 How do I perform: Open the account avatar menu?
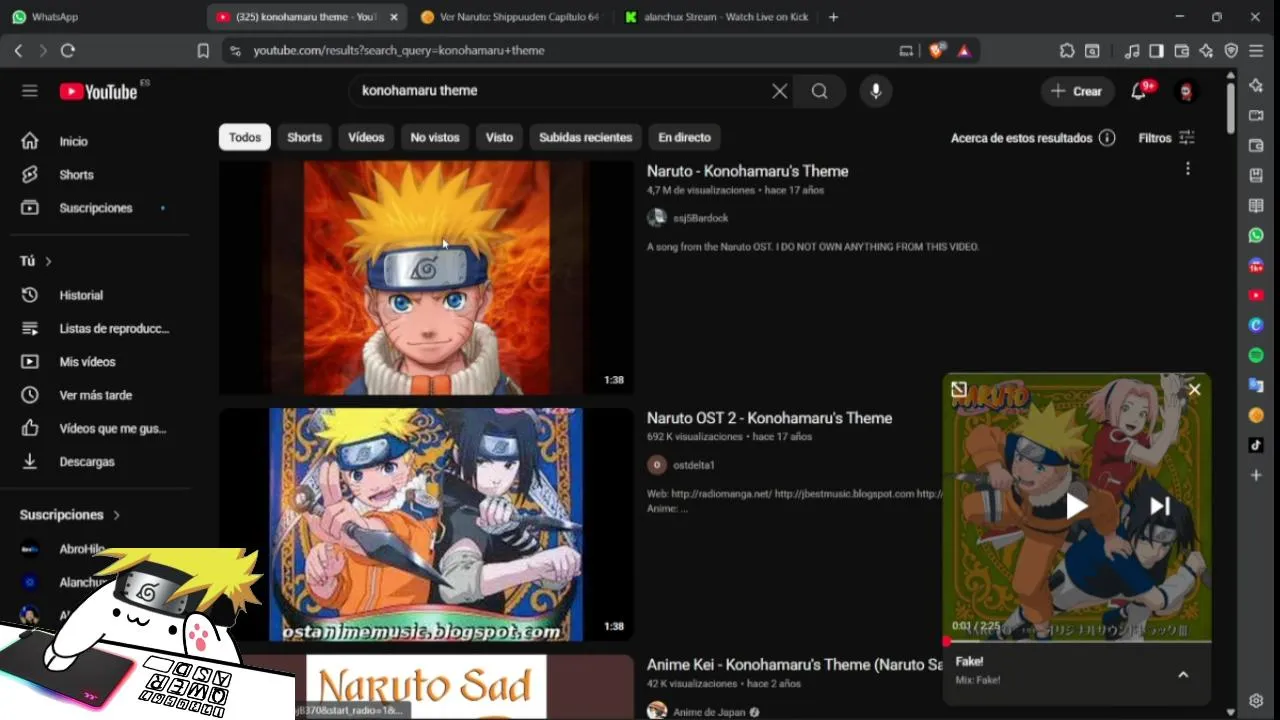(1186, 91)
